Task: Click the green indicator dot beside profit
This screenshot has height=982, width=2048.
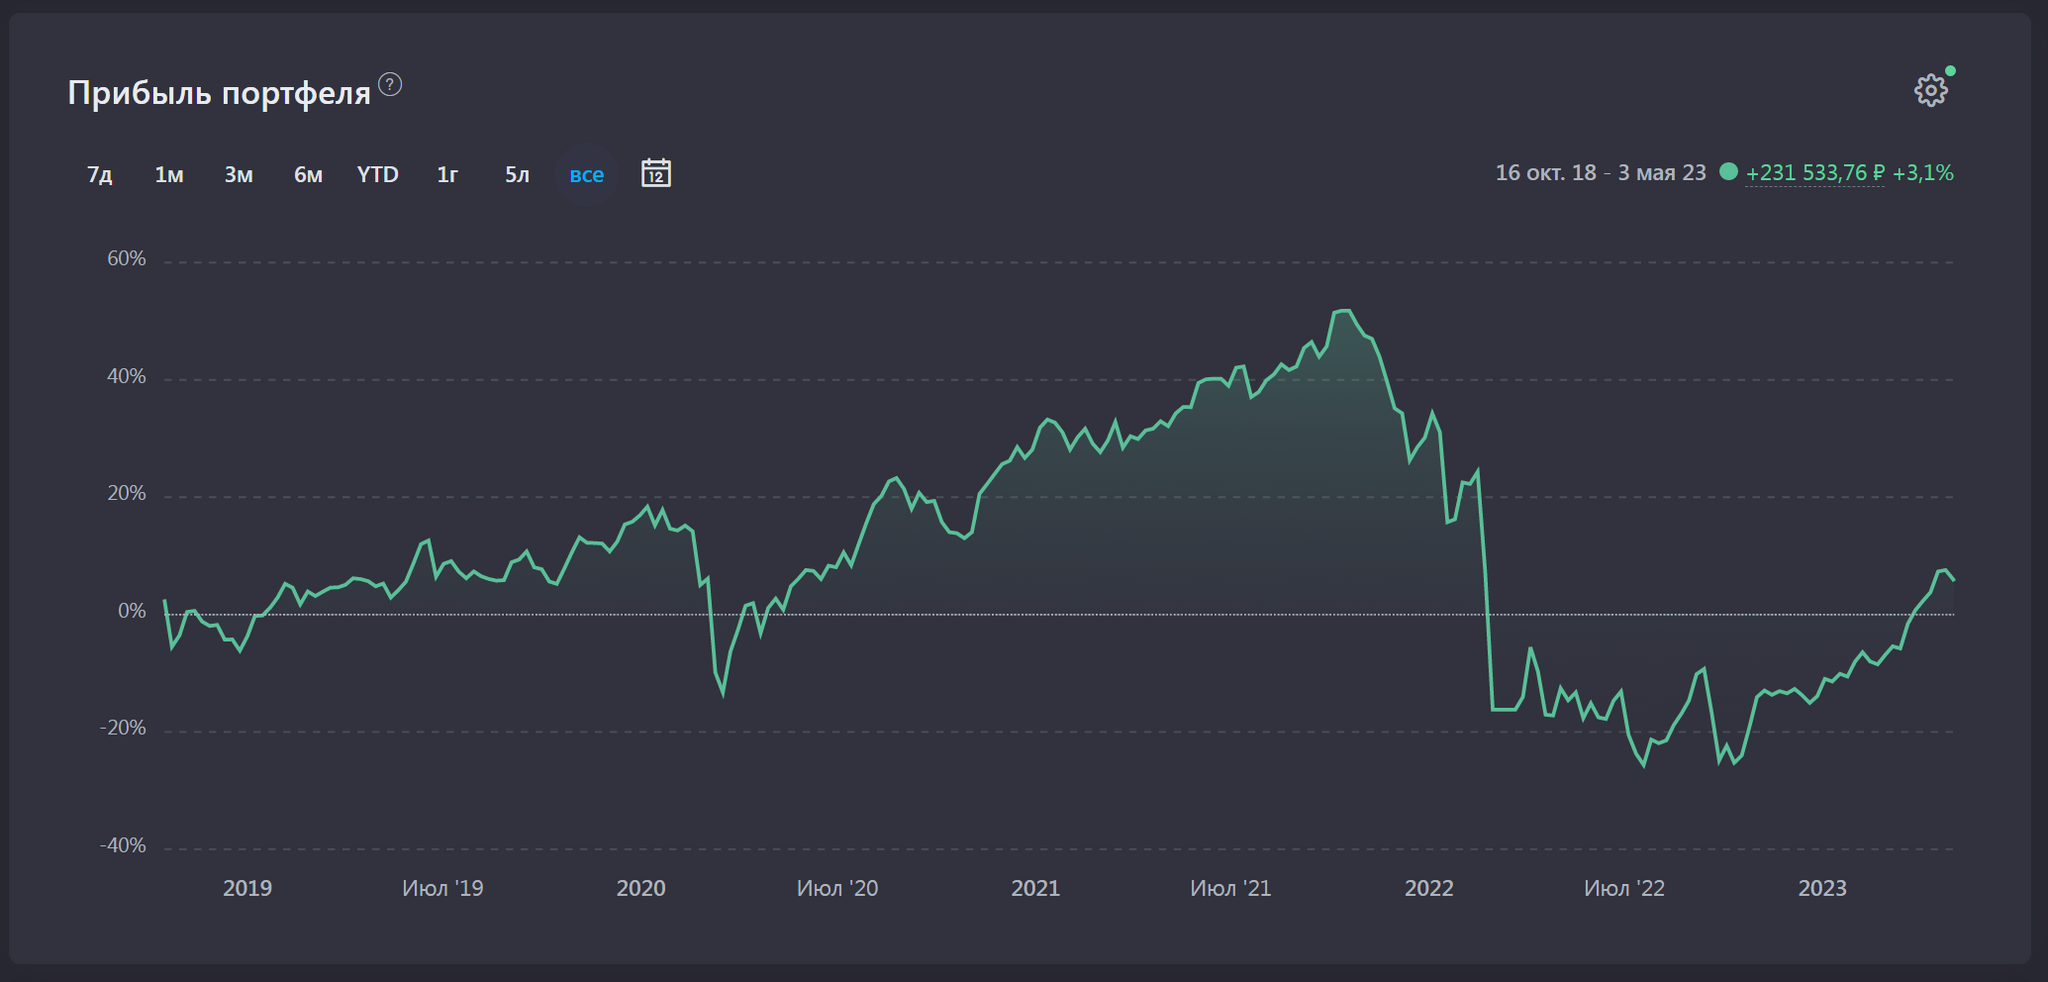Action: (x=1728, y=172)
